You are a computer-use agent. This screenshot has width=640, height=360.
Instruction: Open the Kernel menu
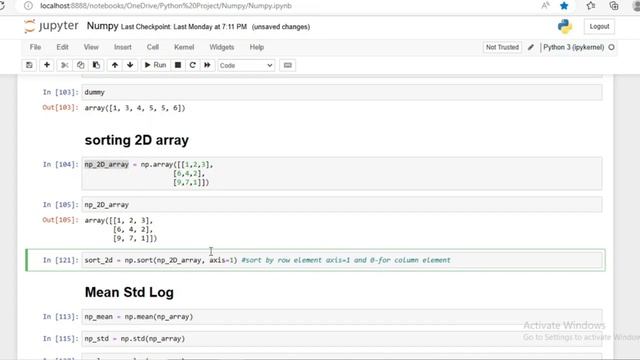(x=184, y=47)
